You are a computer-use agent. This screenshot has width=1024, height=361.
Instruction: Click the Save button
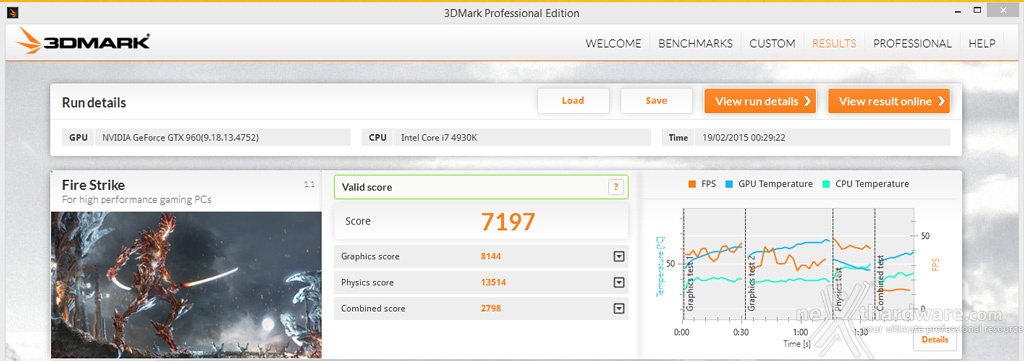(656, 101)
